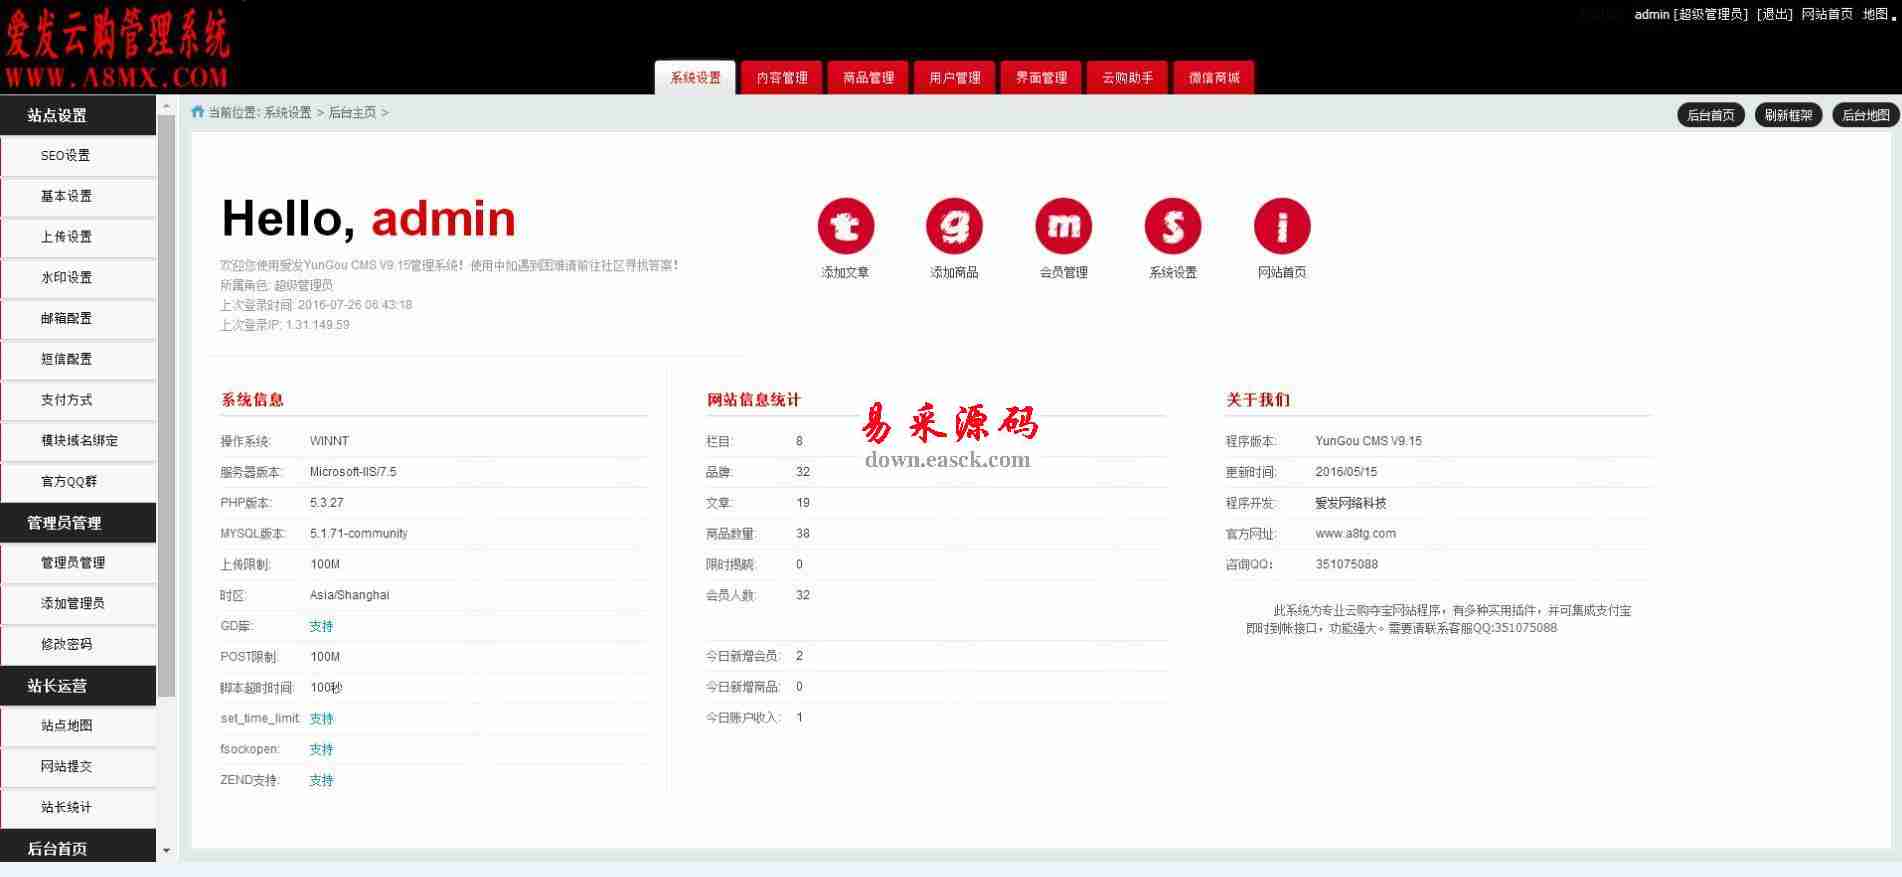Screen dimensions: 1902x877
Task: Select 模块域名绑定 in the sidebar
Action: [x=78, y=441]
